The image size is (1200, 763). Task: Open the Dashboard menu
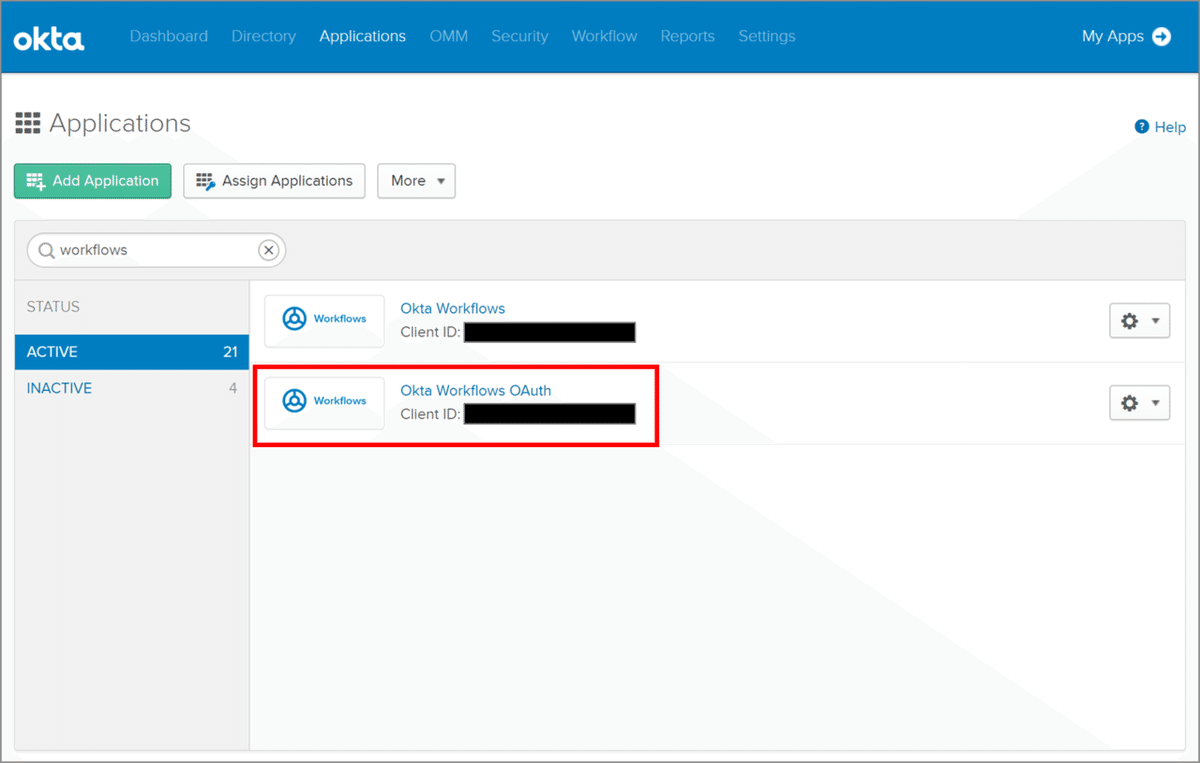[x=169, y=36]
